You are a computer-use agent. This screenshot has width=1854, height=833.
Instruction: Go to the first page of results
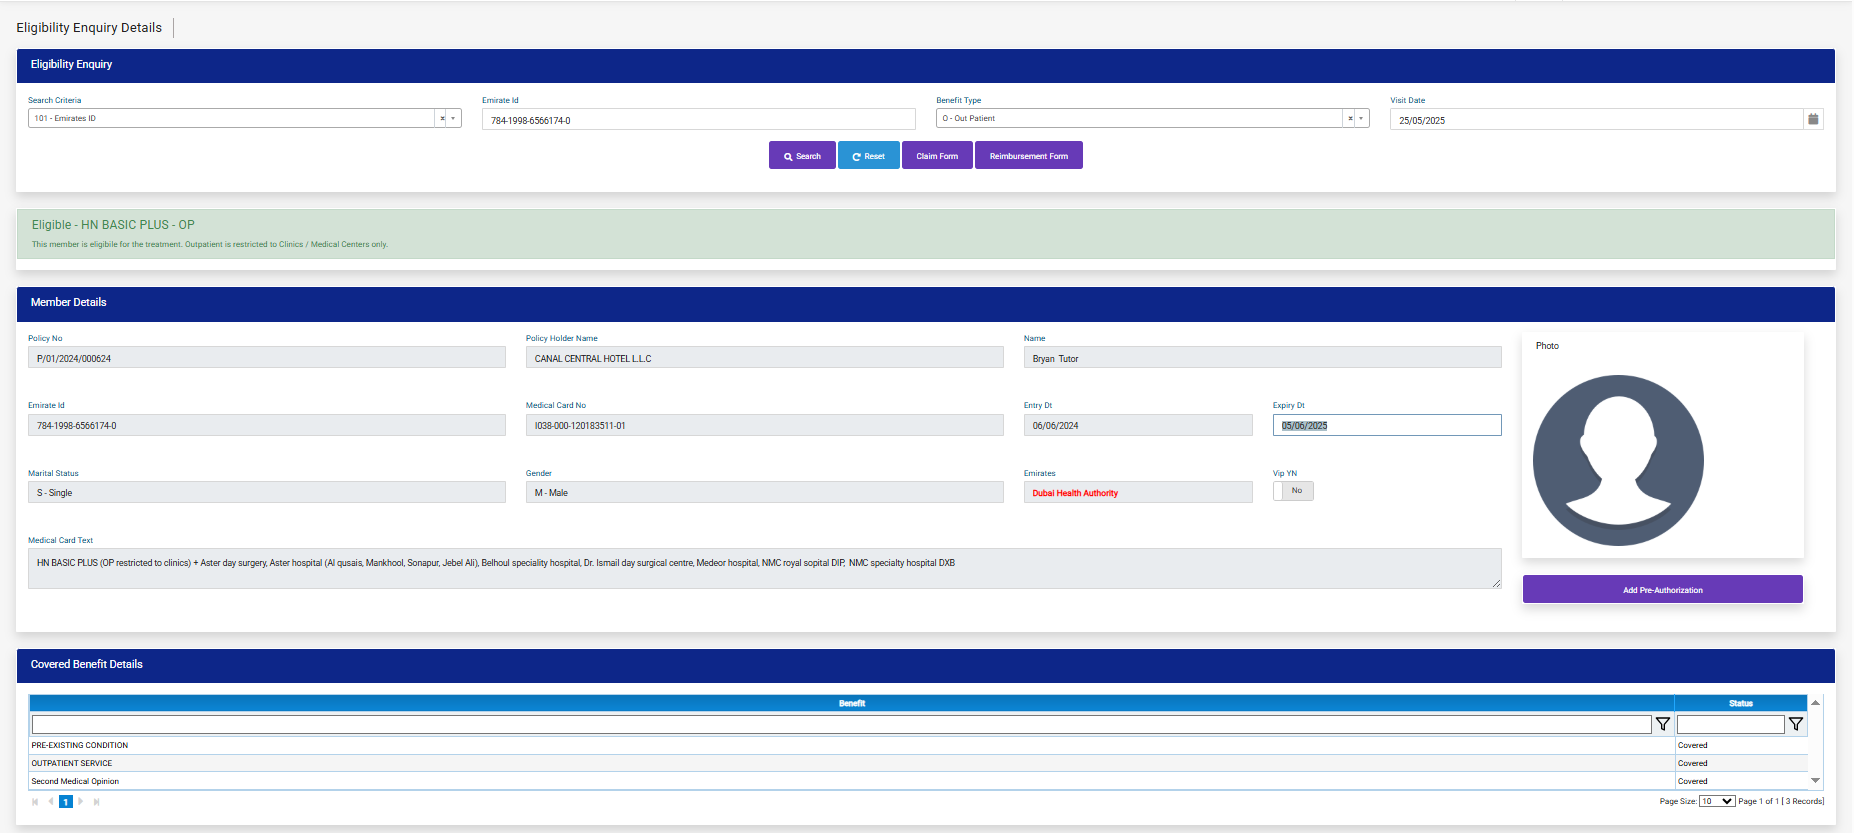35,802
